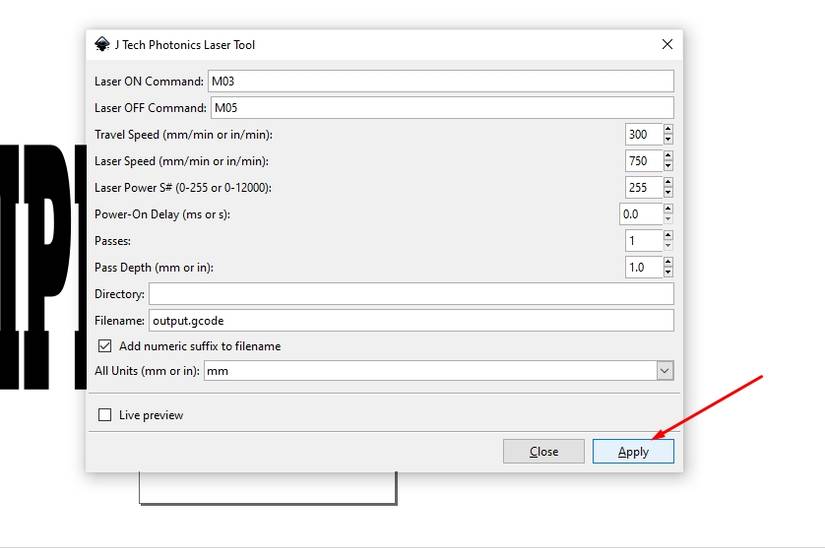The height and width of the screenshot is (548, 825).
Task: Click the Travel Speed (mm/min or in/min) label
Action: point(184,135)
